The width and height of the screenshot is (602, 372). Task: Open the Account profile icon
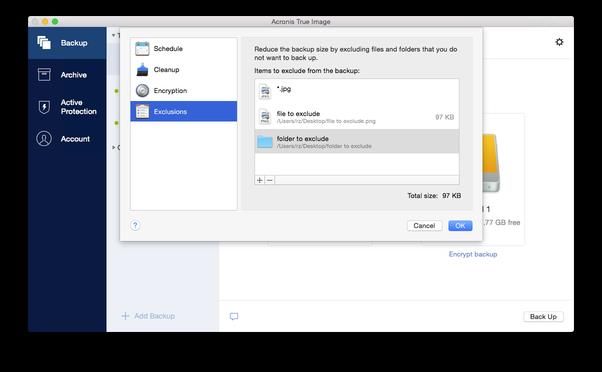[x=44, y=139]
